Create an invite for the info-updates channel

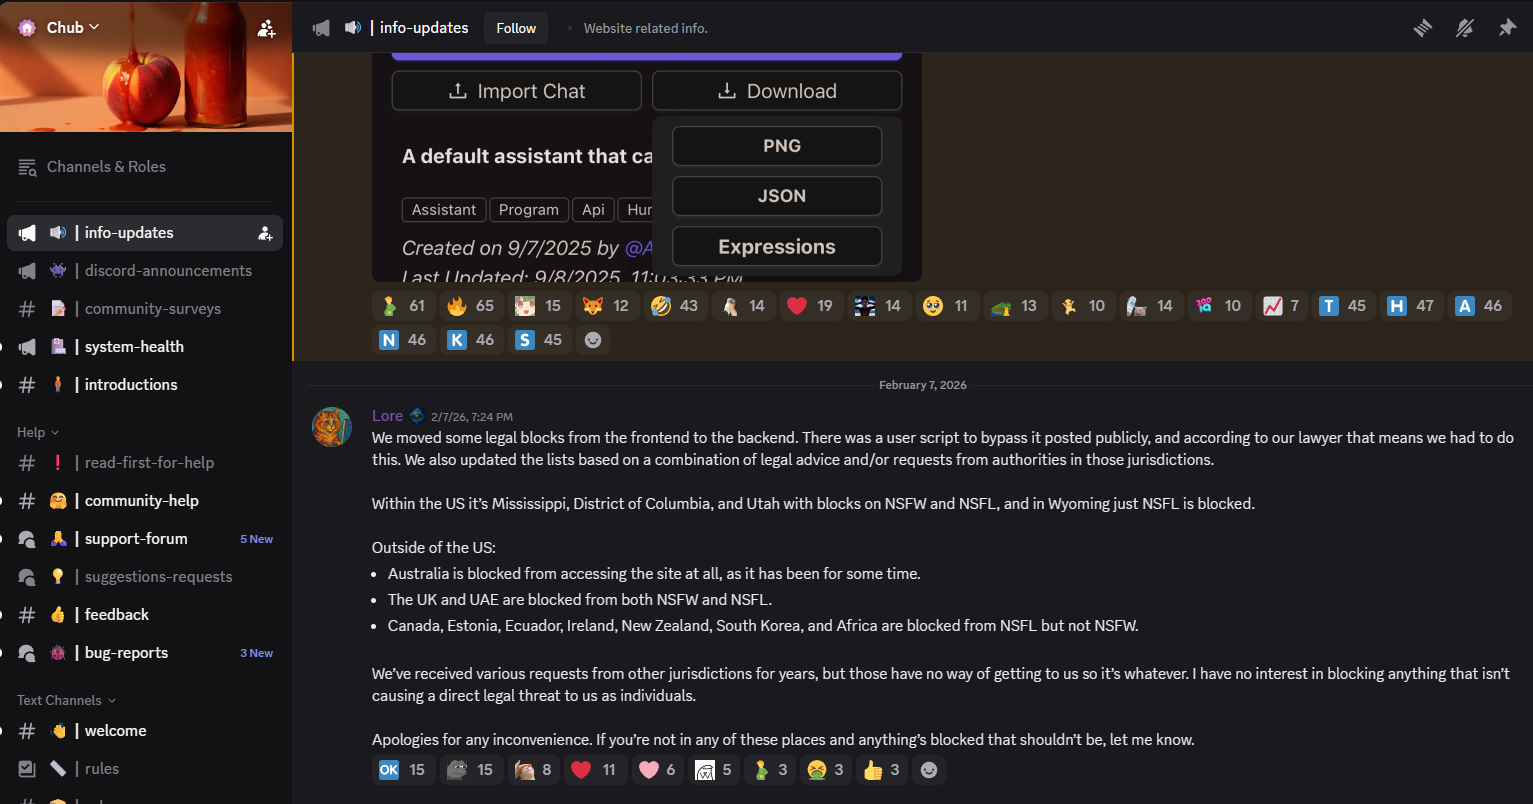265,233
